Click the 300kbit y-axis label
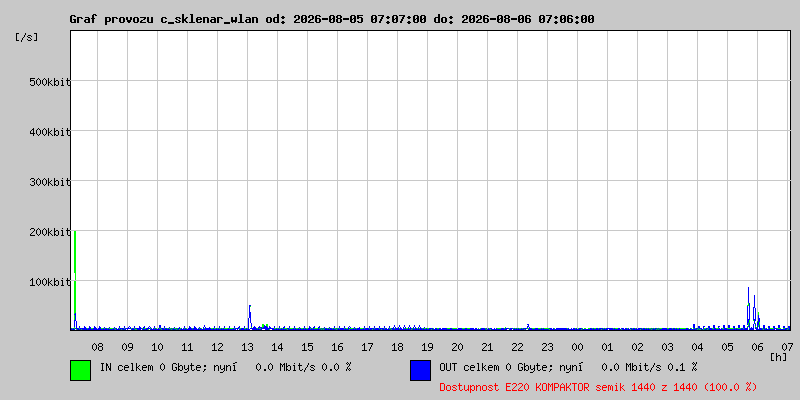Image resolution: width=800 pixels, height=400 pixels. coord(49,182)
